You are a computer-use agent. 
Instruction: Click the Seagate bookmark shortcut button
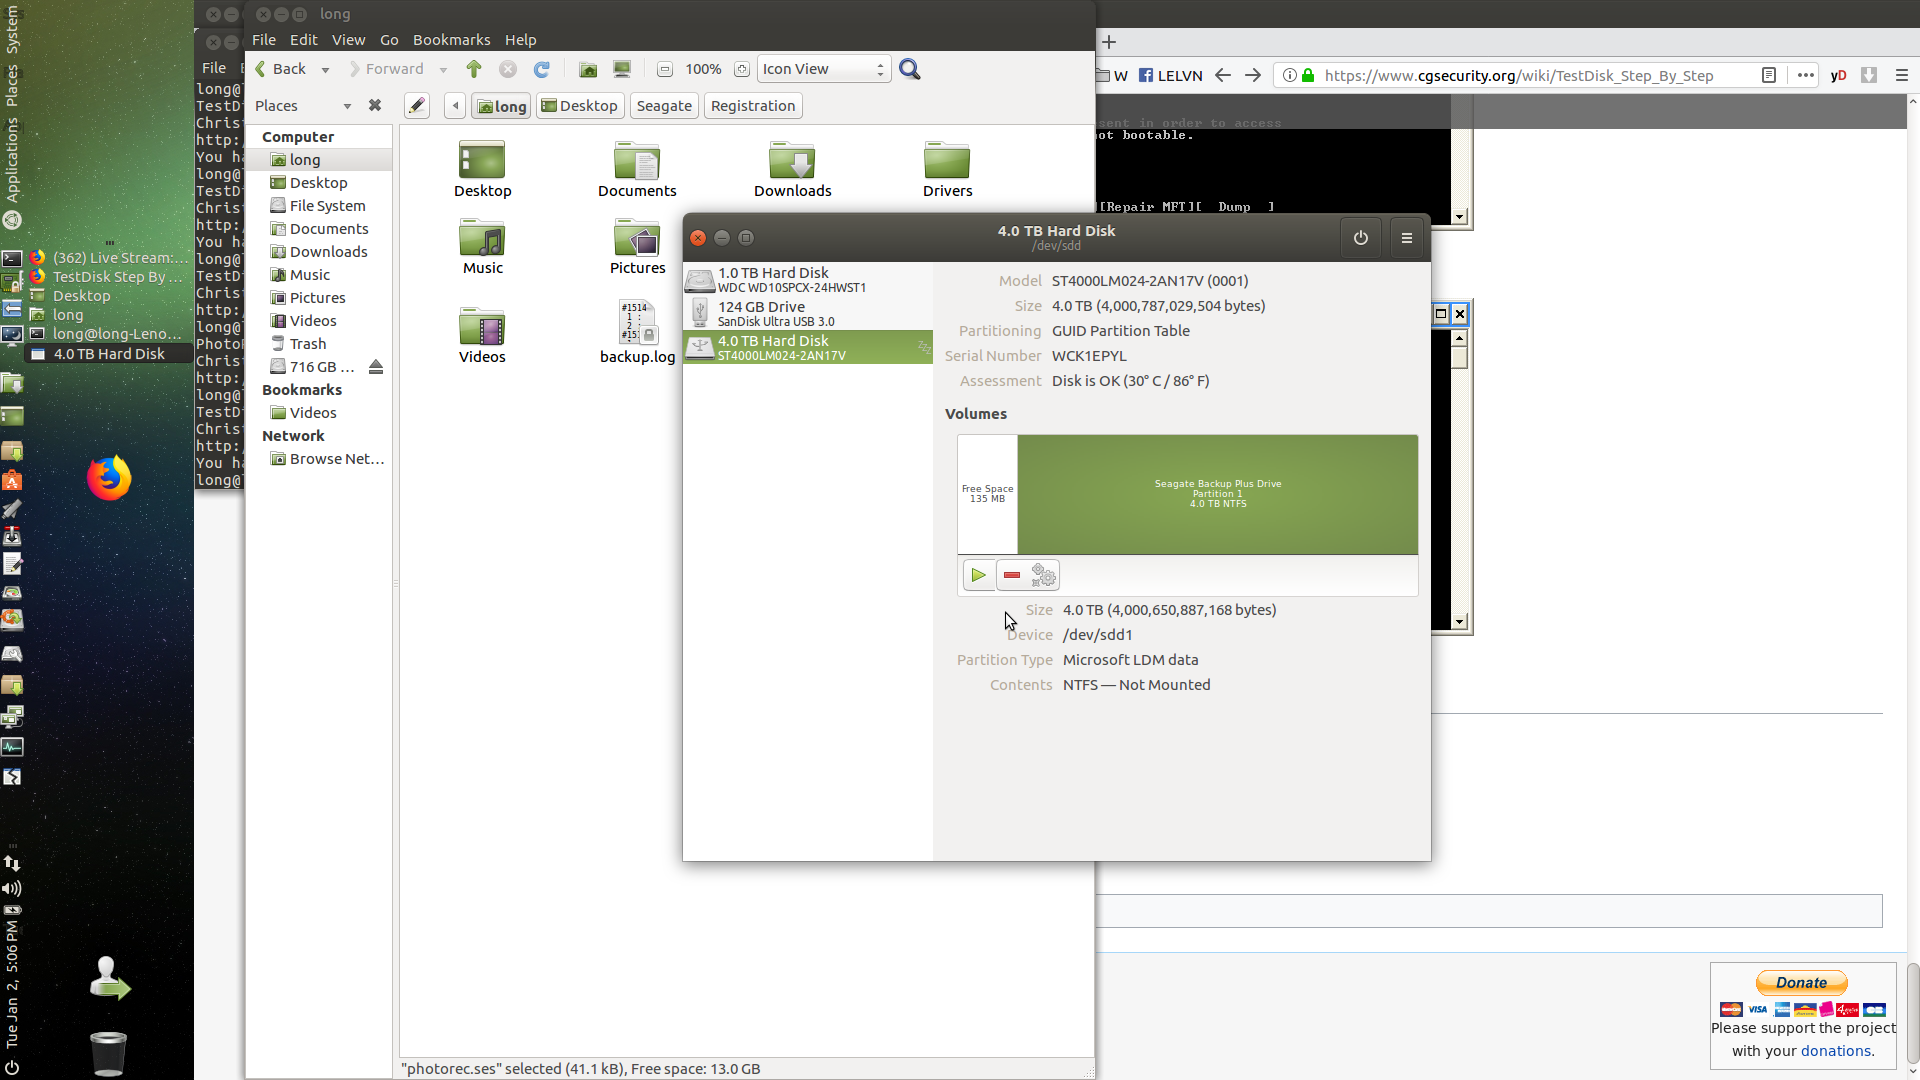662,105
